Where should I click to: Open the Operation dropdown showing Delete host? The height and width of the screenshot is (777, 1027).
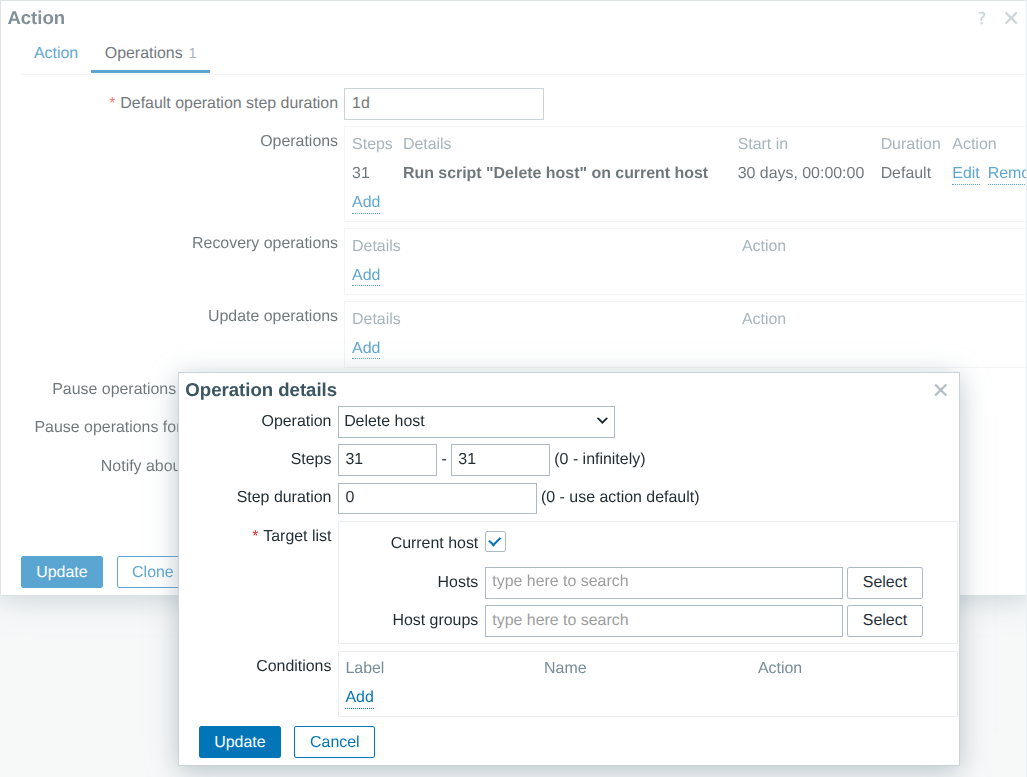point(476,421)
